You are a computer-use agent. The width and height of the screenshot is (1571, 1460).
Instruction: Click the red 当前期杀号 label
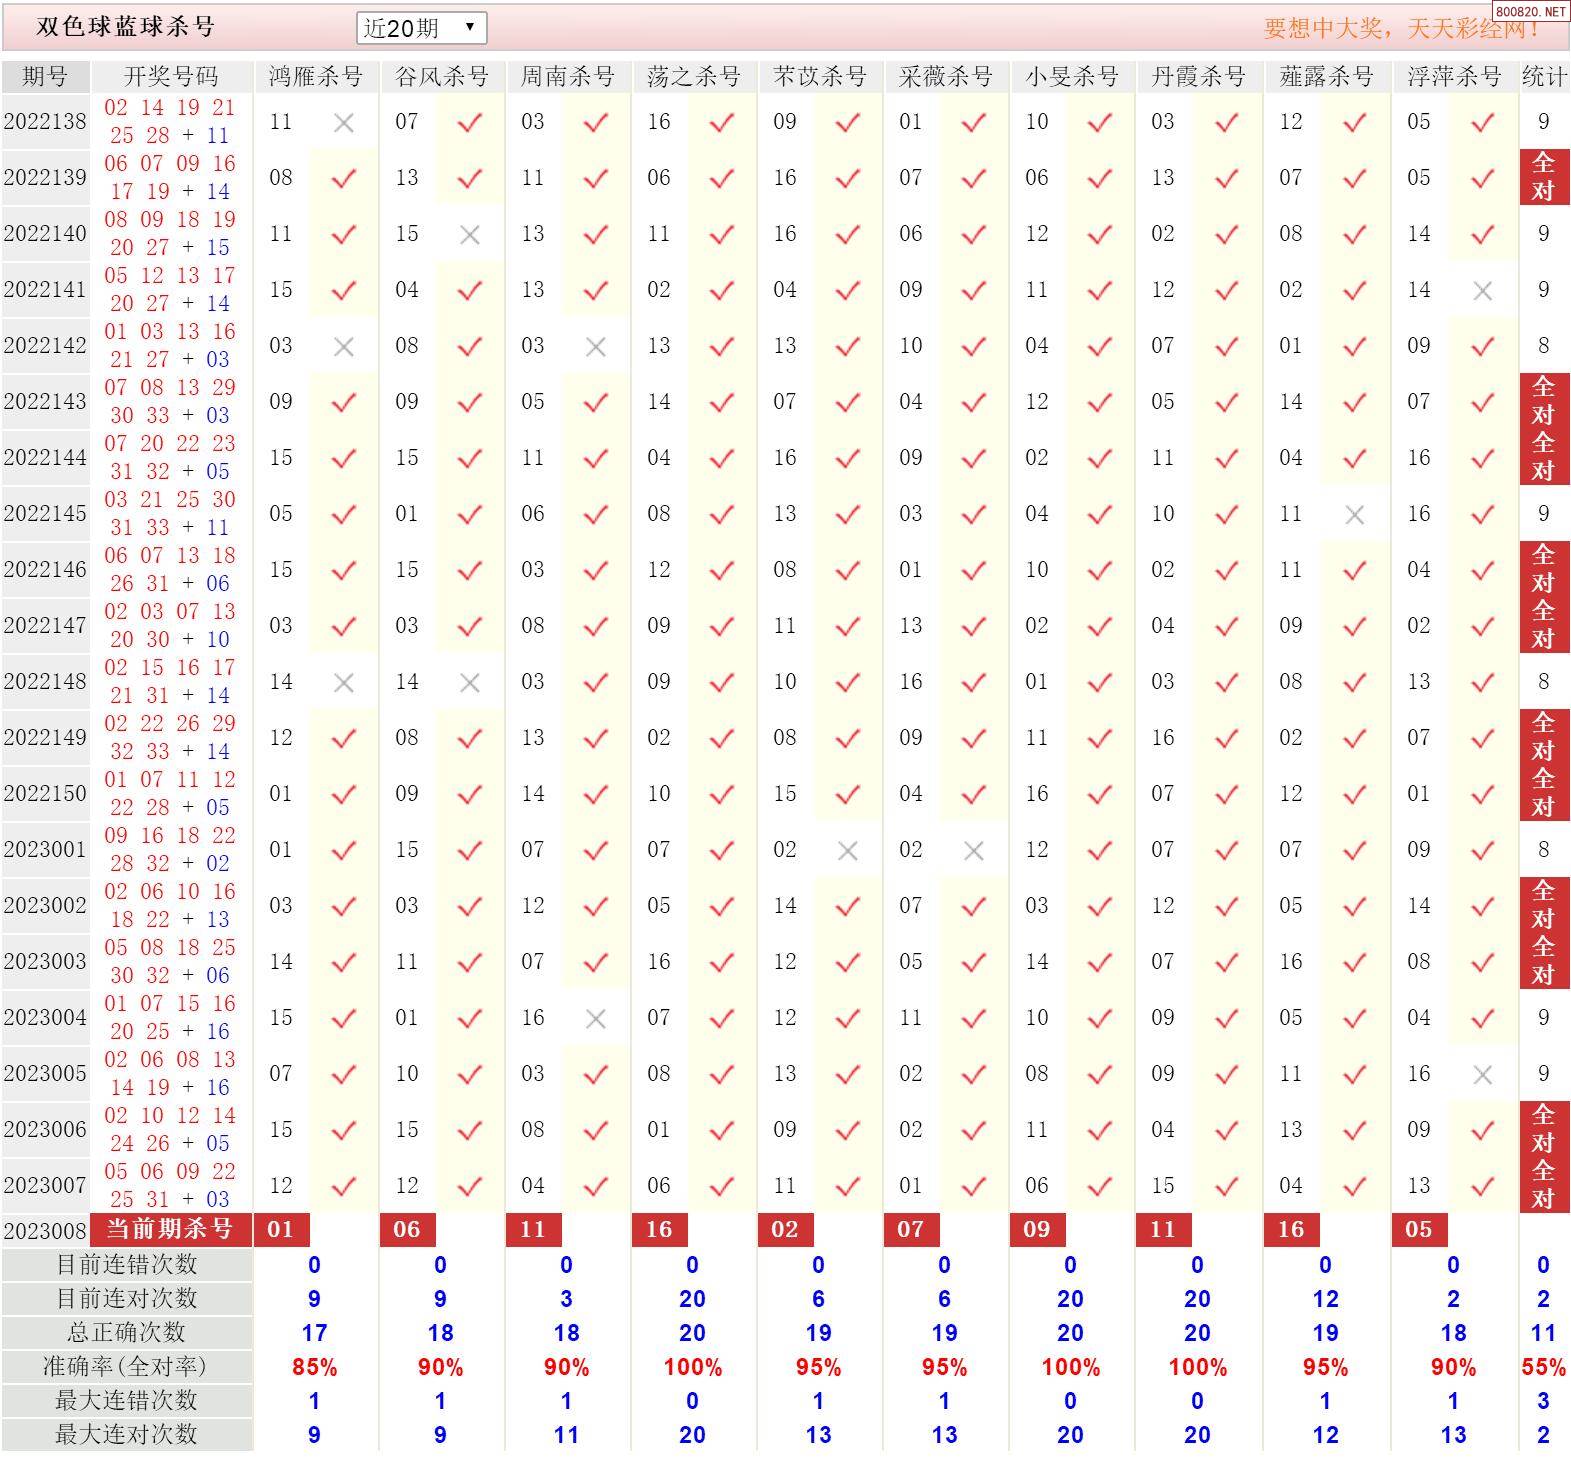171,1229
